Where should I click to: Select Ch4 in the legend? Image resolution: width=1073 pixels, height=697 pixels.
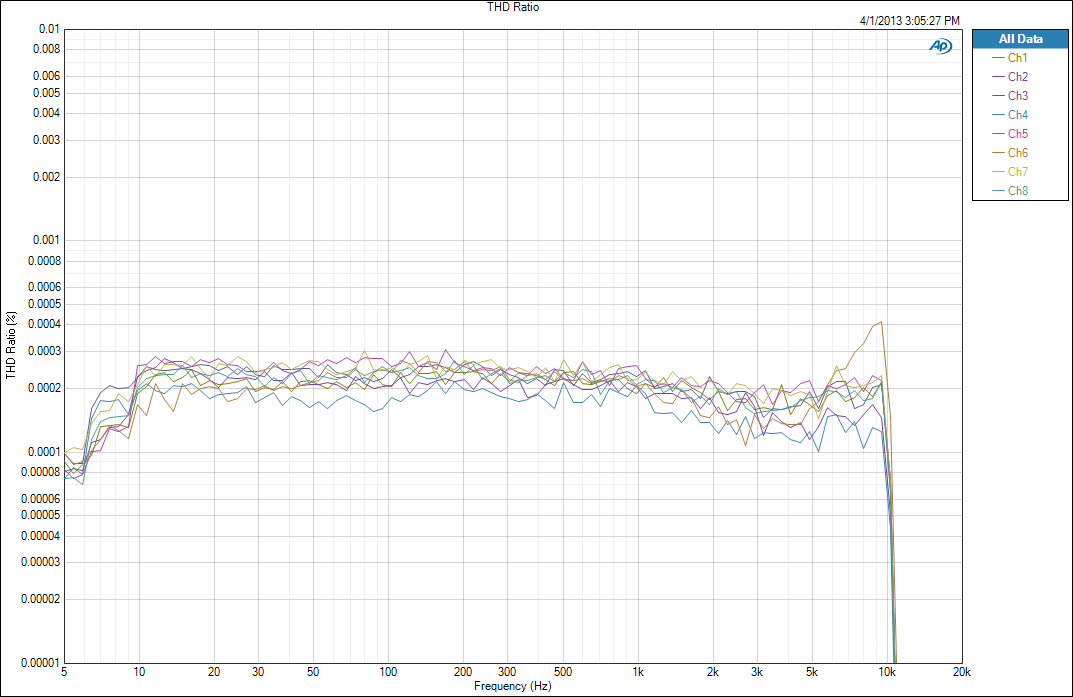click(1010, 115)
